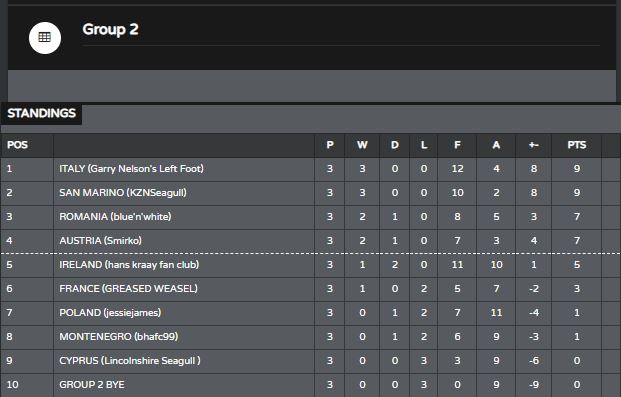Click POLAND (jessiejames) team name

(110, 313)
